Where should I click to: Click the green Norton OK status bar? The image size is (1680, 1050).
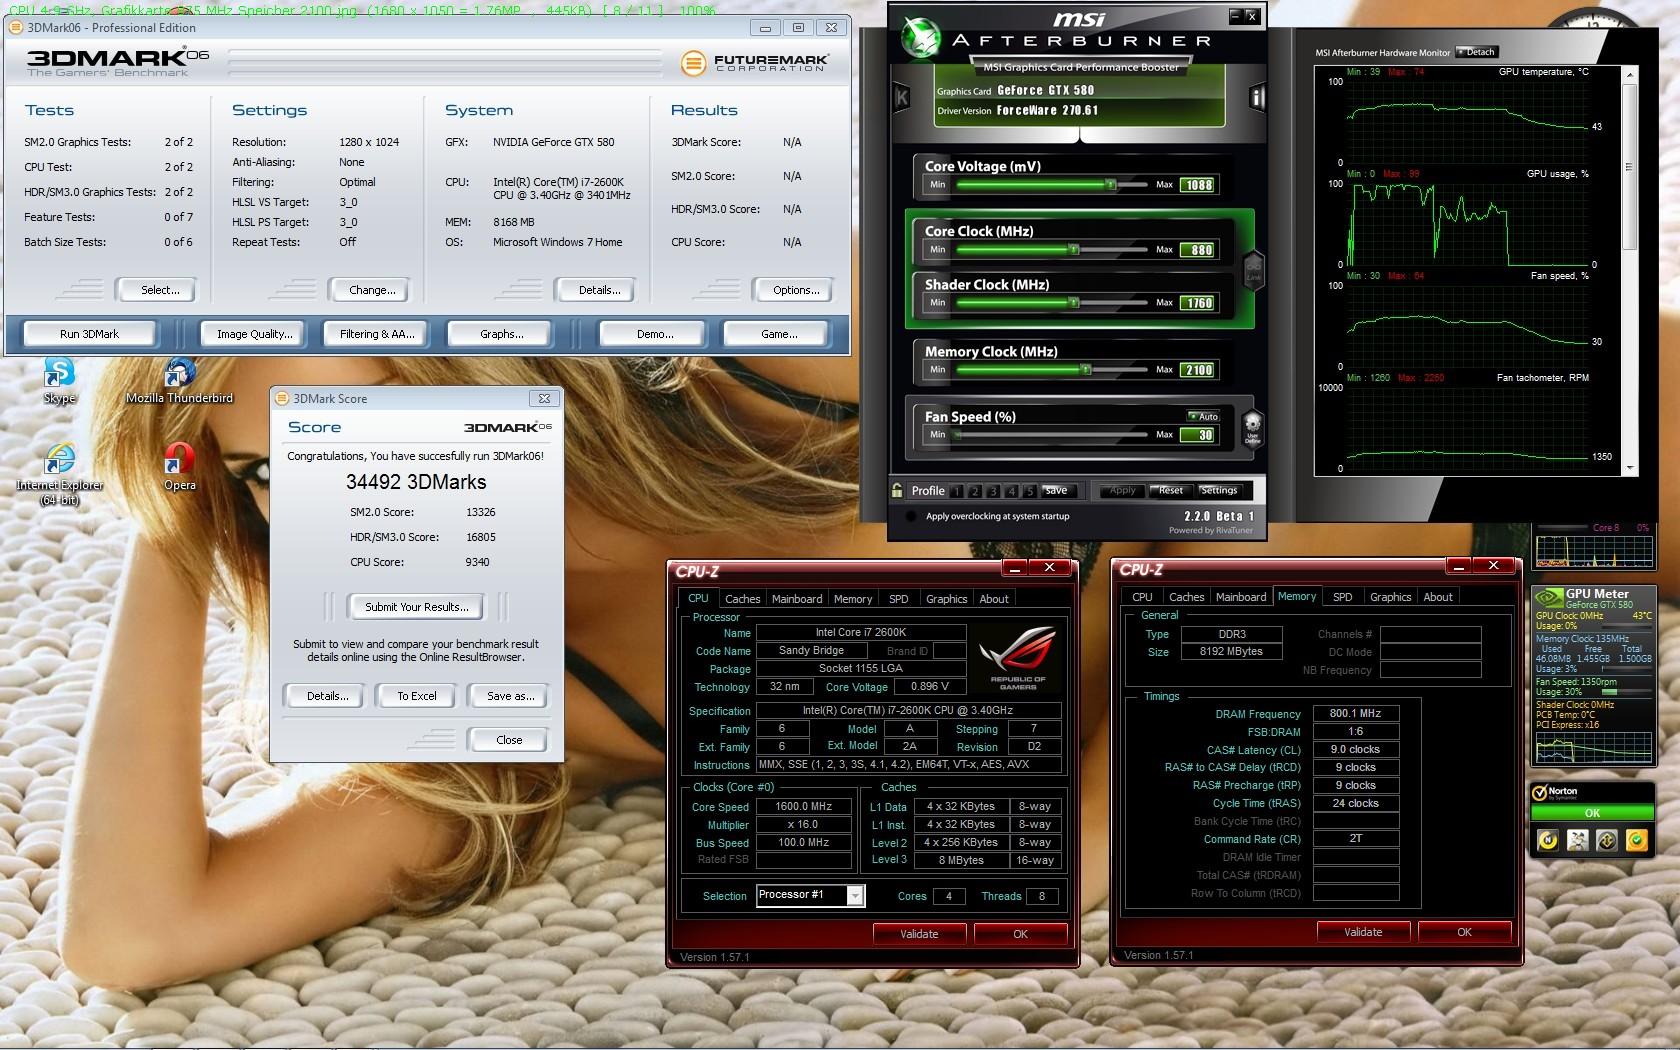click(x=1592, y=813)
